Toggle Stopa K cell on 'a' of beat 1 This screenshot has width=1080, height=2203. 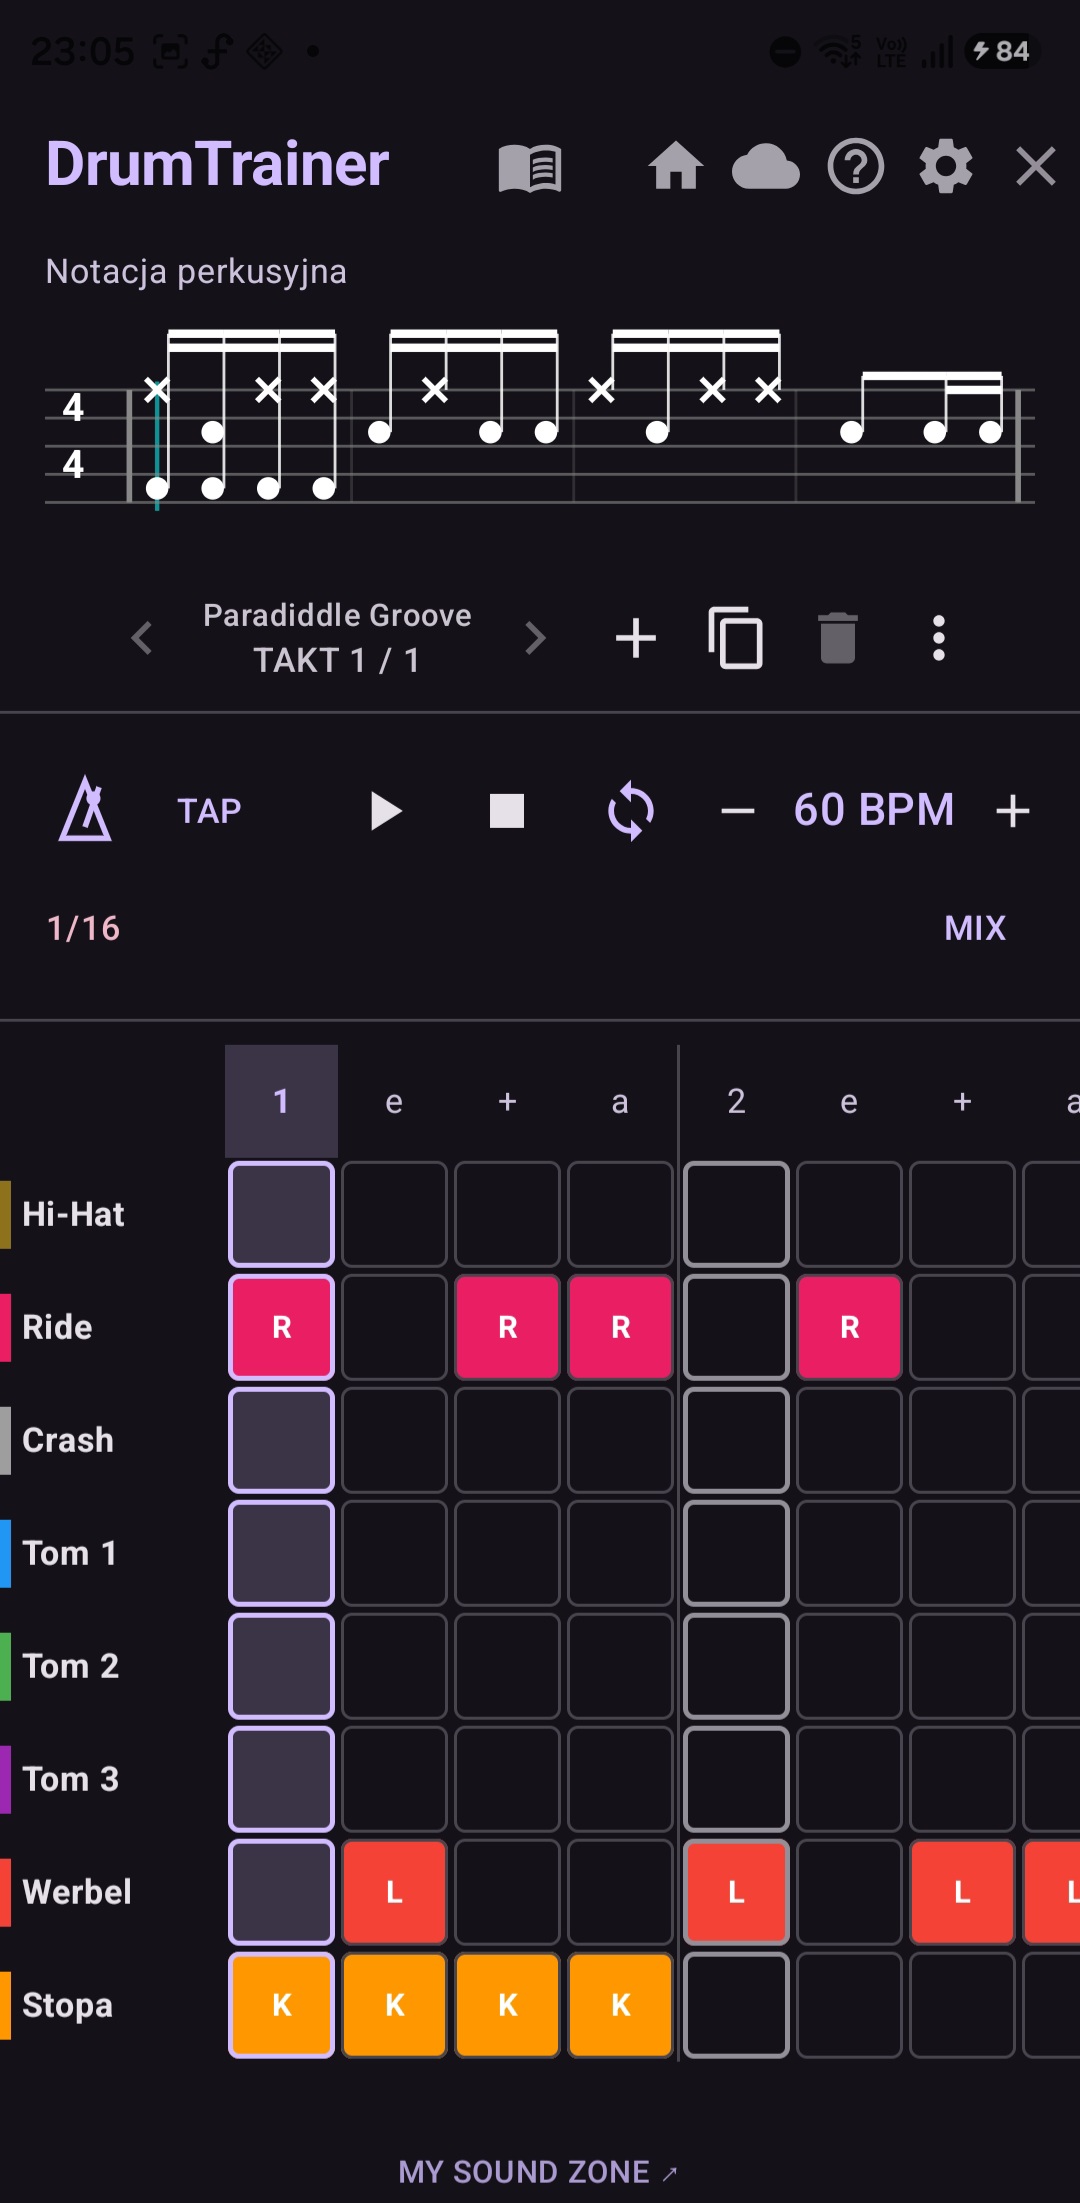tap(621, 2005)
